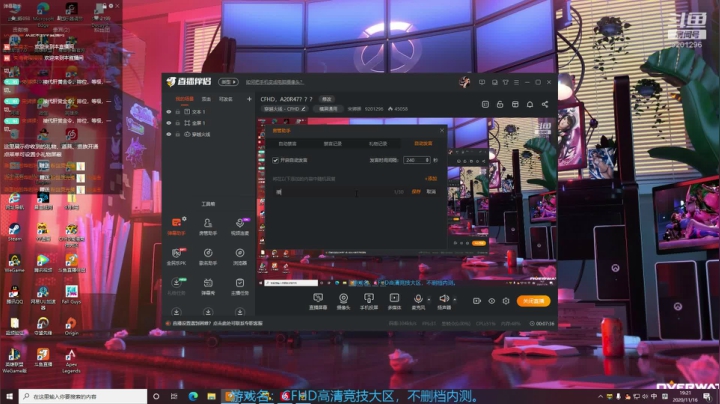Click orange +添加 link in dialog
720x404 pixels.
[431, 179]
